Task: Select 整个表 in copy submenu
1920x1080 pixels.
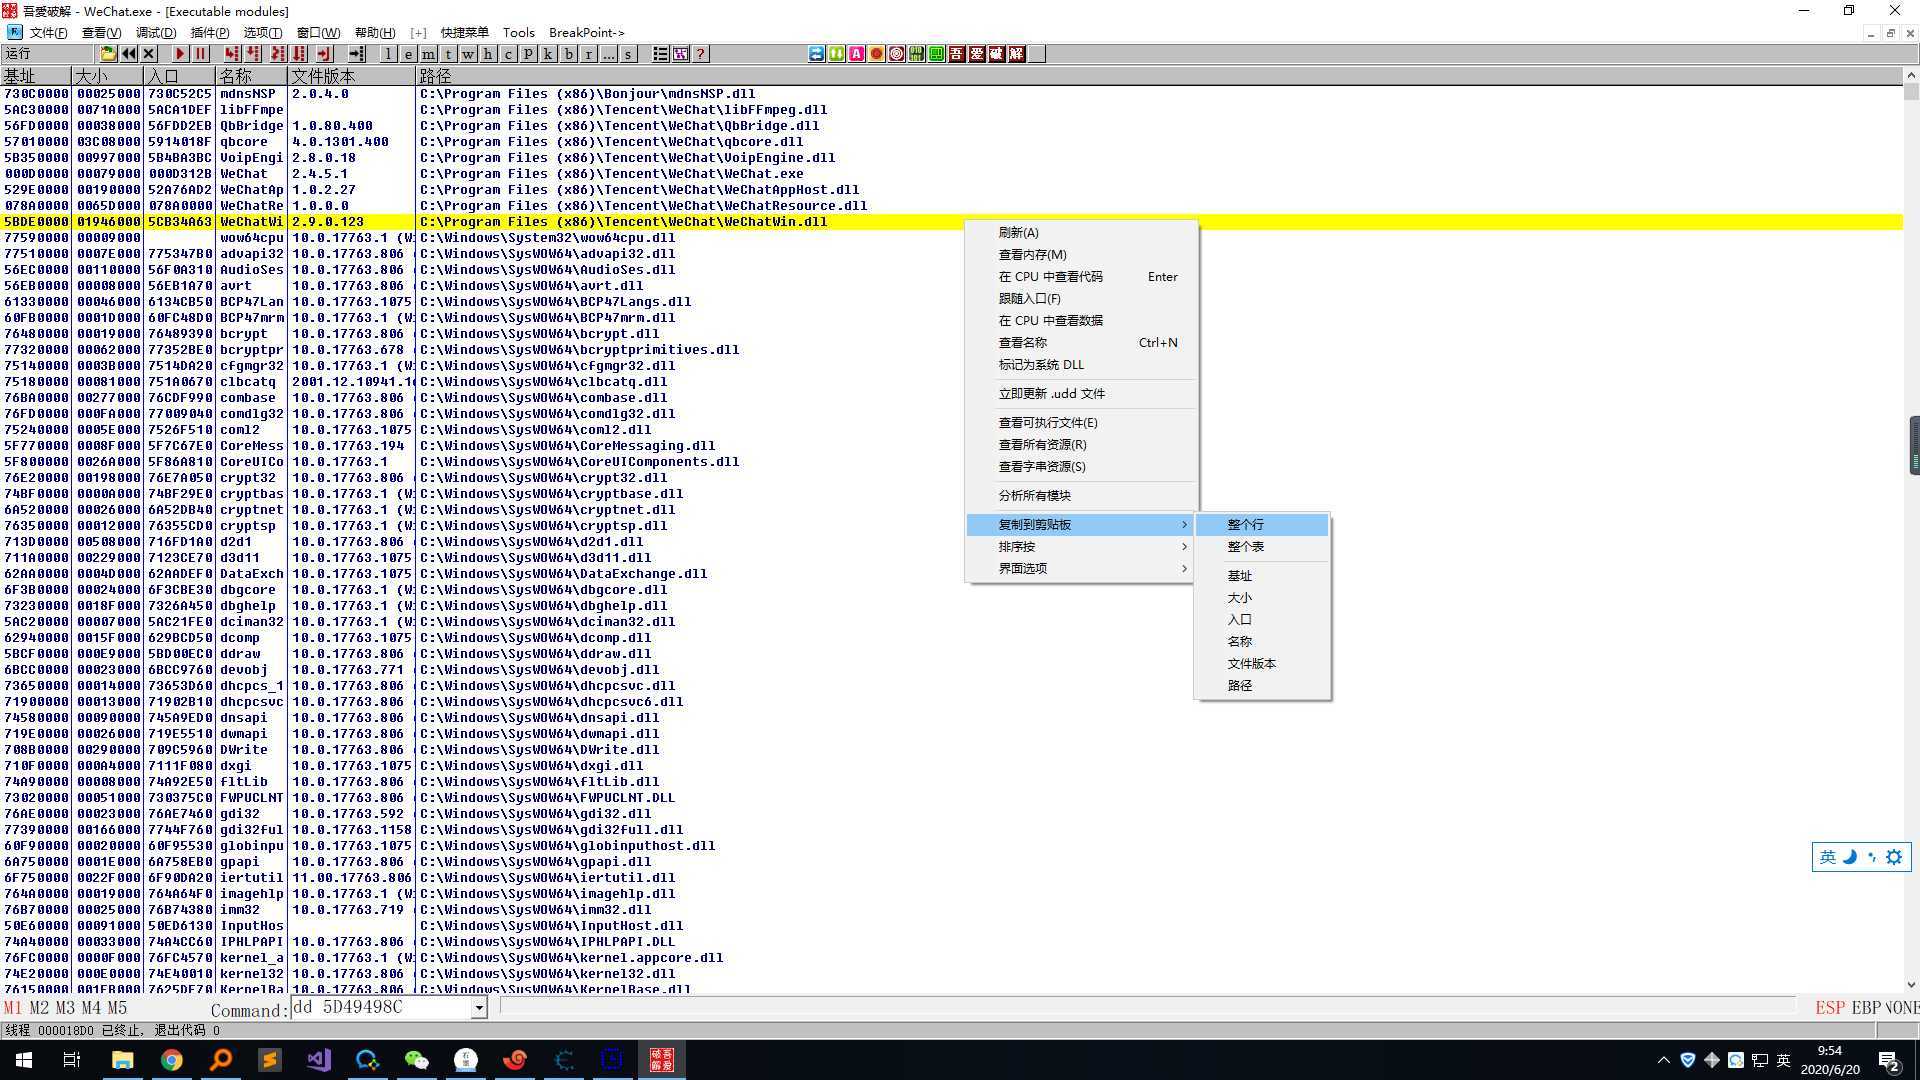Action: 1262,547
